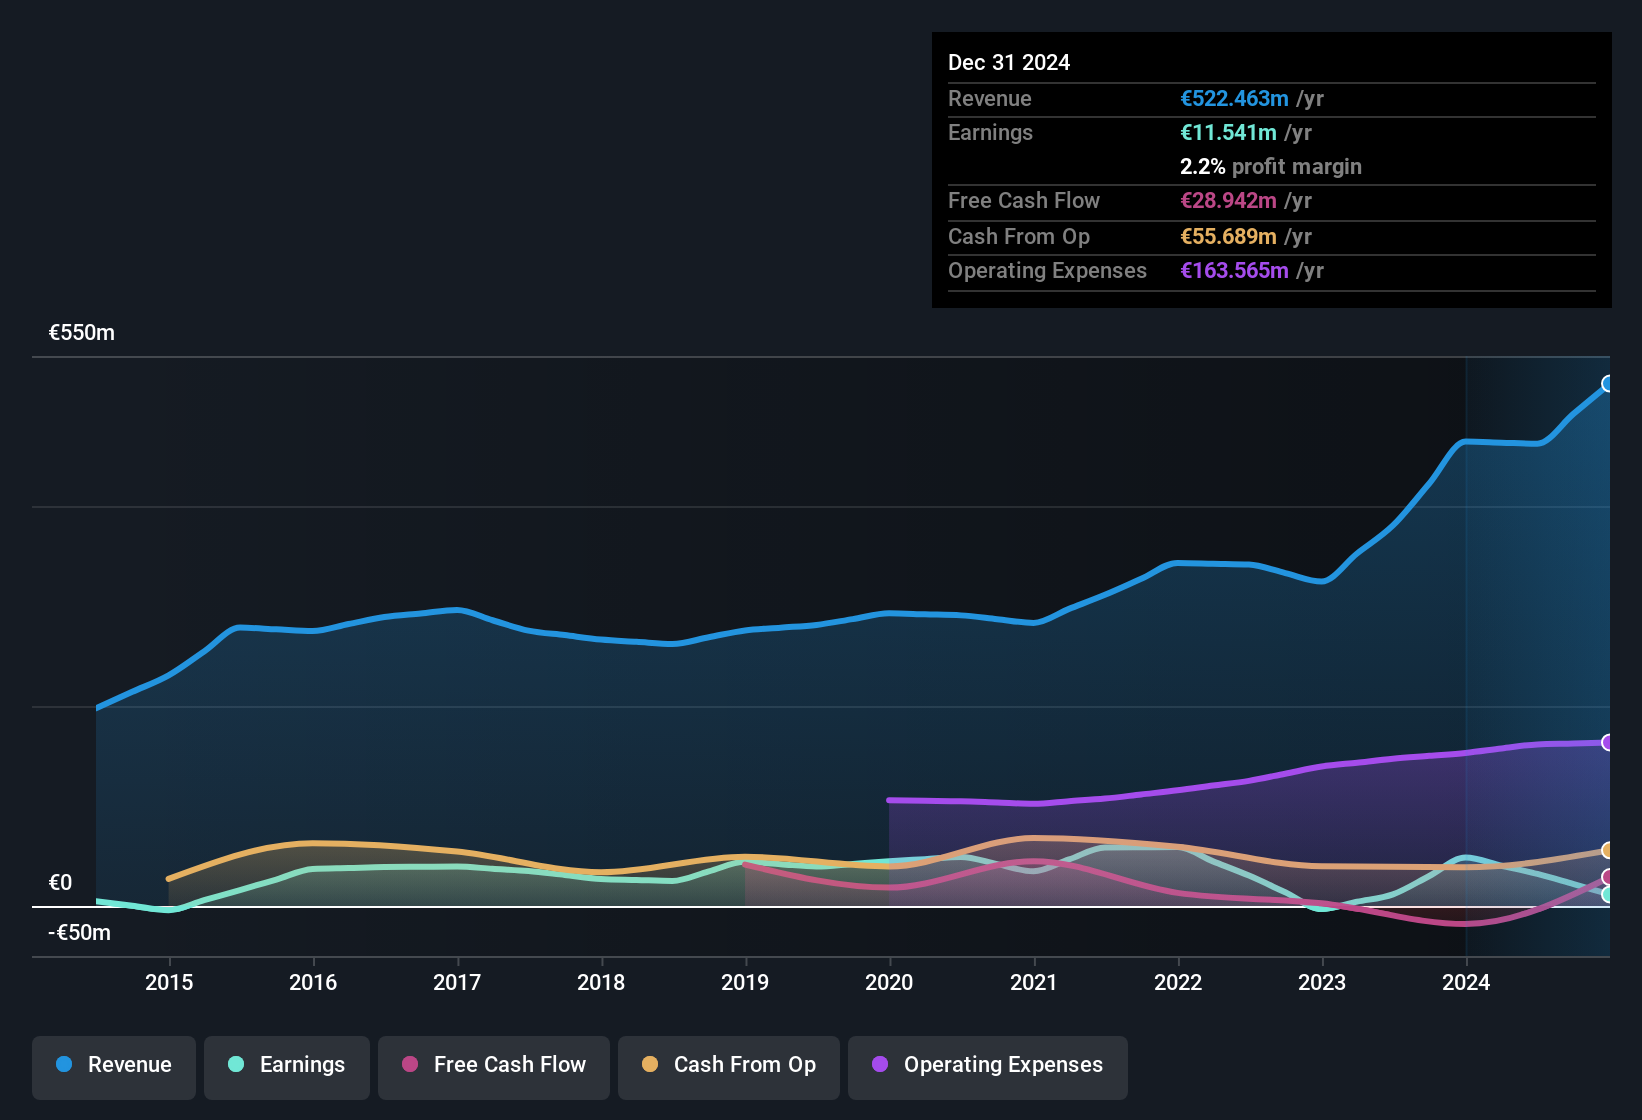Click the 2.2% profit margin text
1642x1120 pixels.
tap(1270, 167)
